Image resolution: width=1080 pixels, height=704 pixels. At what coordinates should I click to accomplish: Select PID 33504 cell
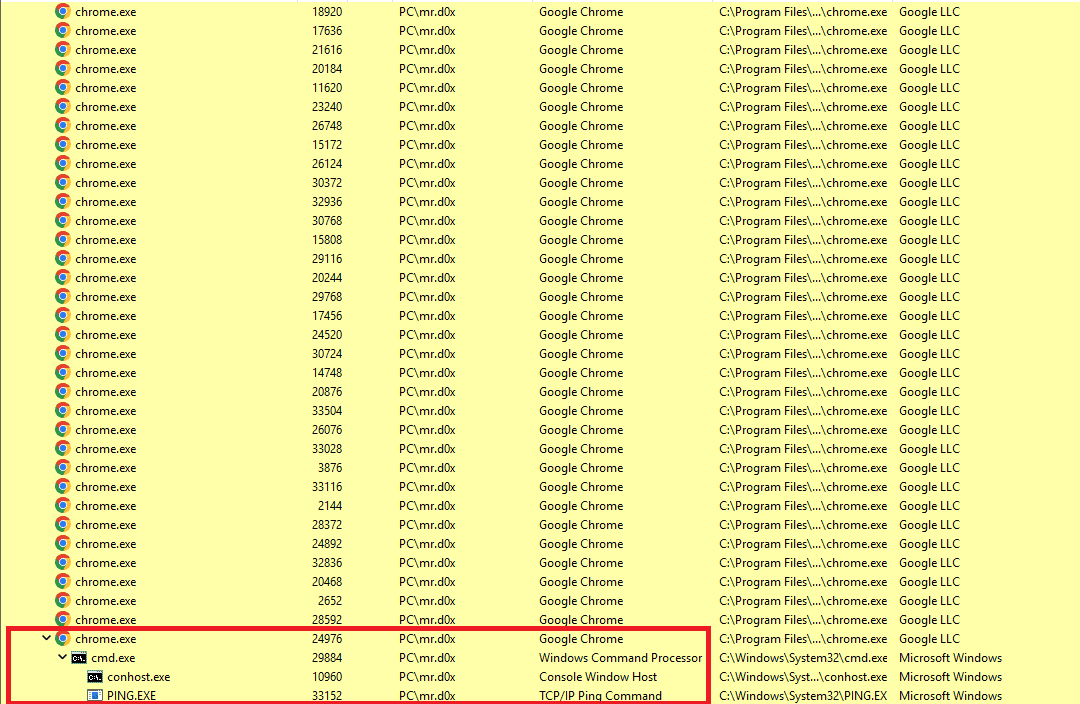pyautogui.click(x=326, y=411)
